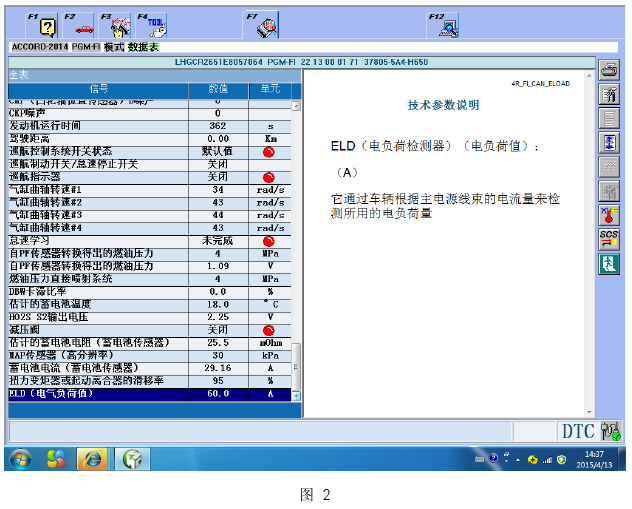Select the 气缸曲轴转速#1 row

click(150, 190)
